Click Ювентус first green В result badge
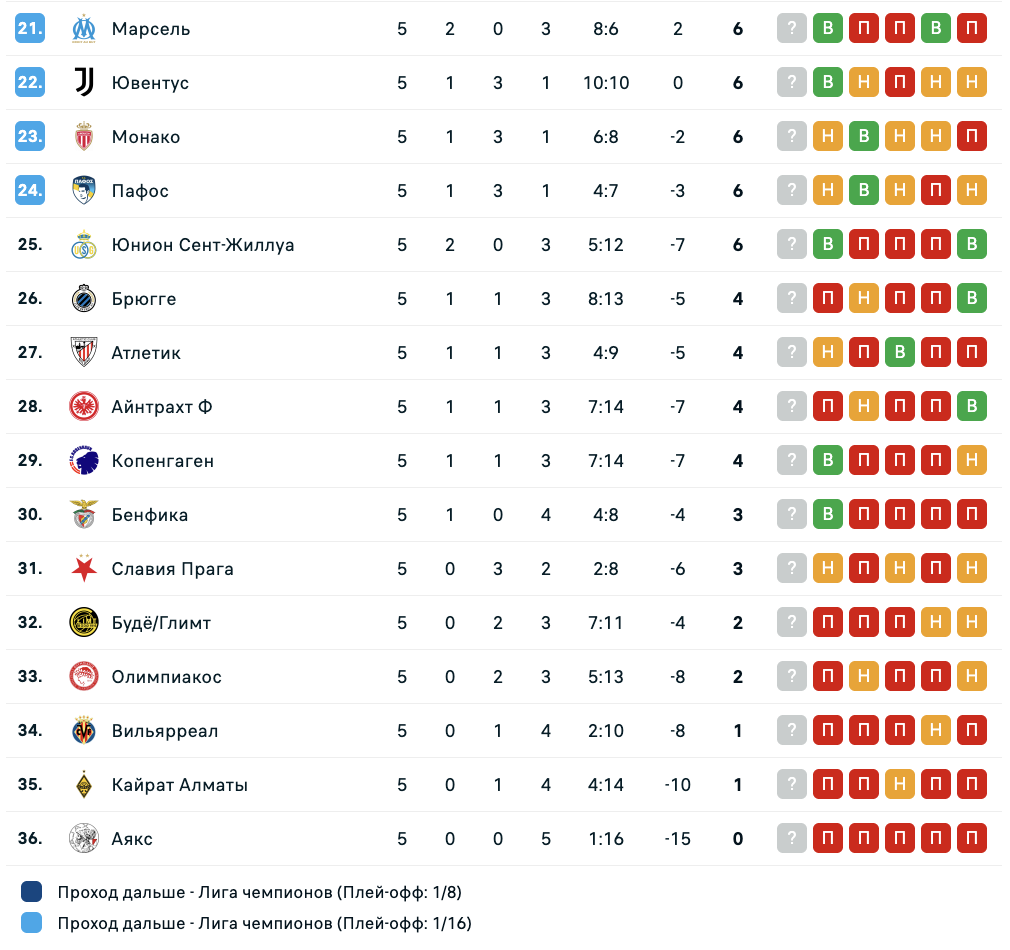 click(827, 83)
